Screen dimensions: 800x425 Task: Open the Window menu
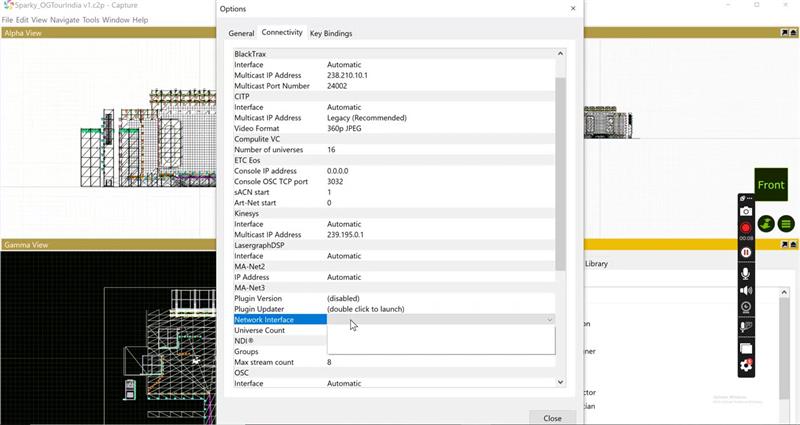[x=116, y=20]
